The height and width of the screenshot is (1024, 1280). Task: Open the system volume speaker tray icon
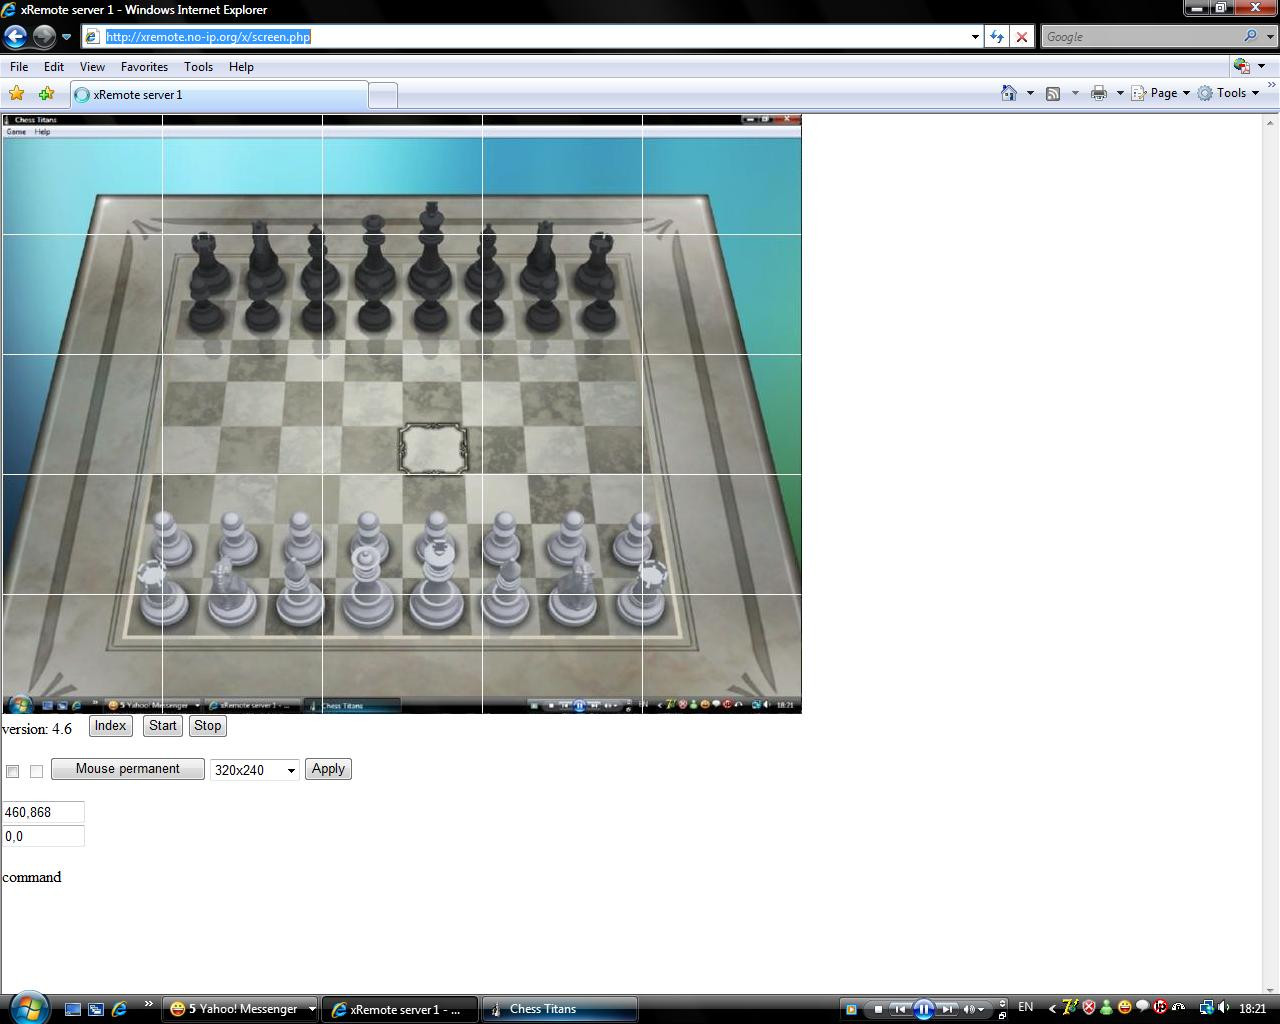click(1222, 1008)
